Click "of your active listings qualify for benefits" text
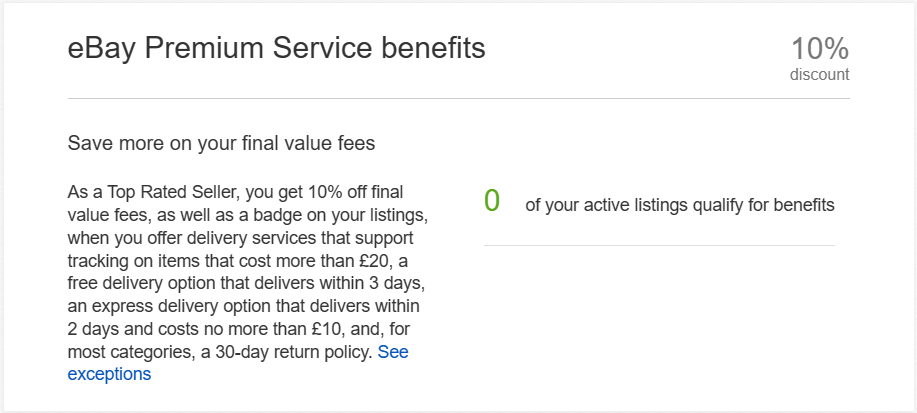 pyautogui.click(x=679, y=205)
